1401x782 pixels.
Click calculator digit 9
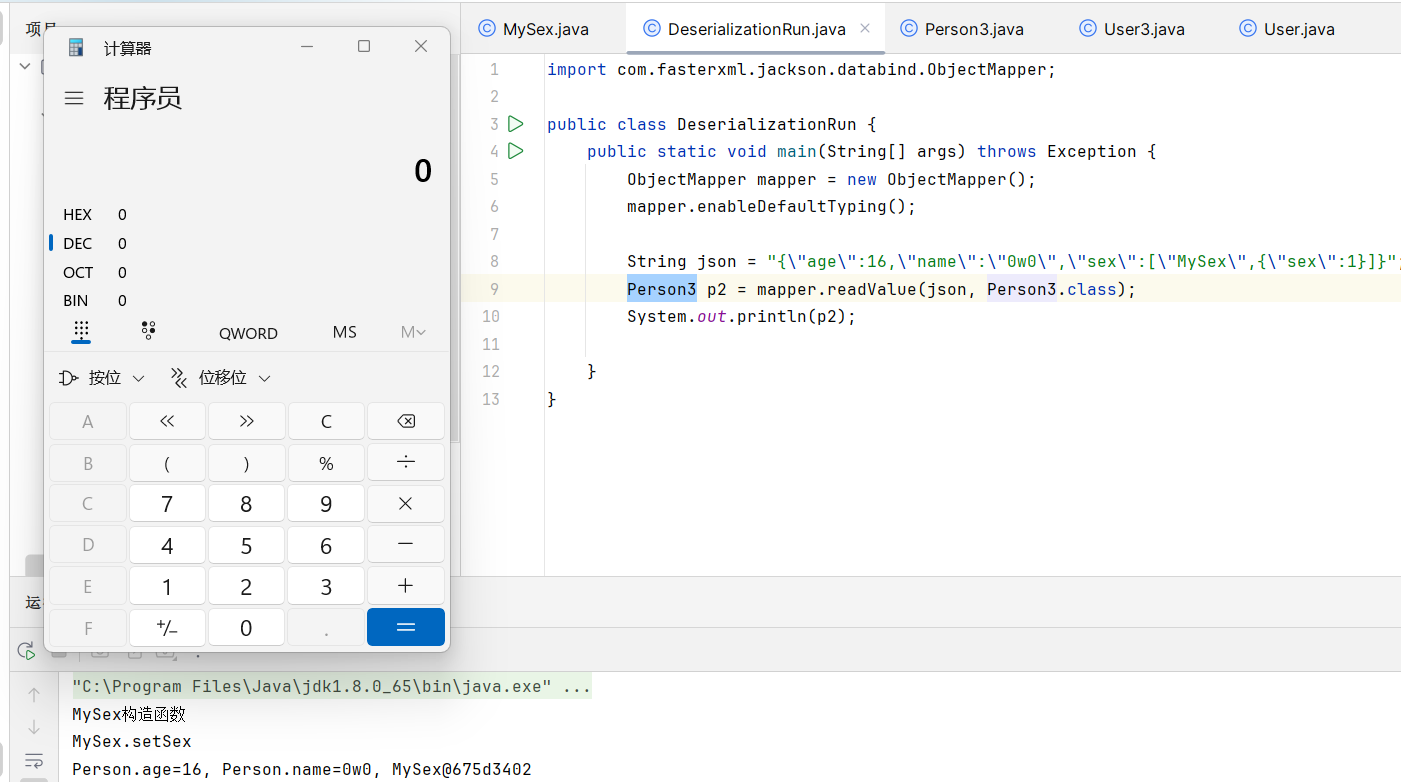tap(326, 504)
